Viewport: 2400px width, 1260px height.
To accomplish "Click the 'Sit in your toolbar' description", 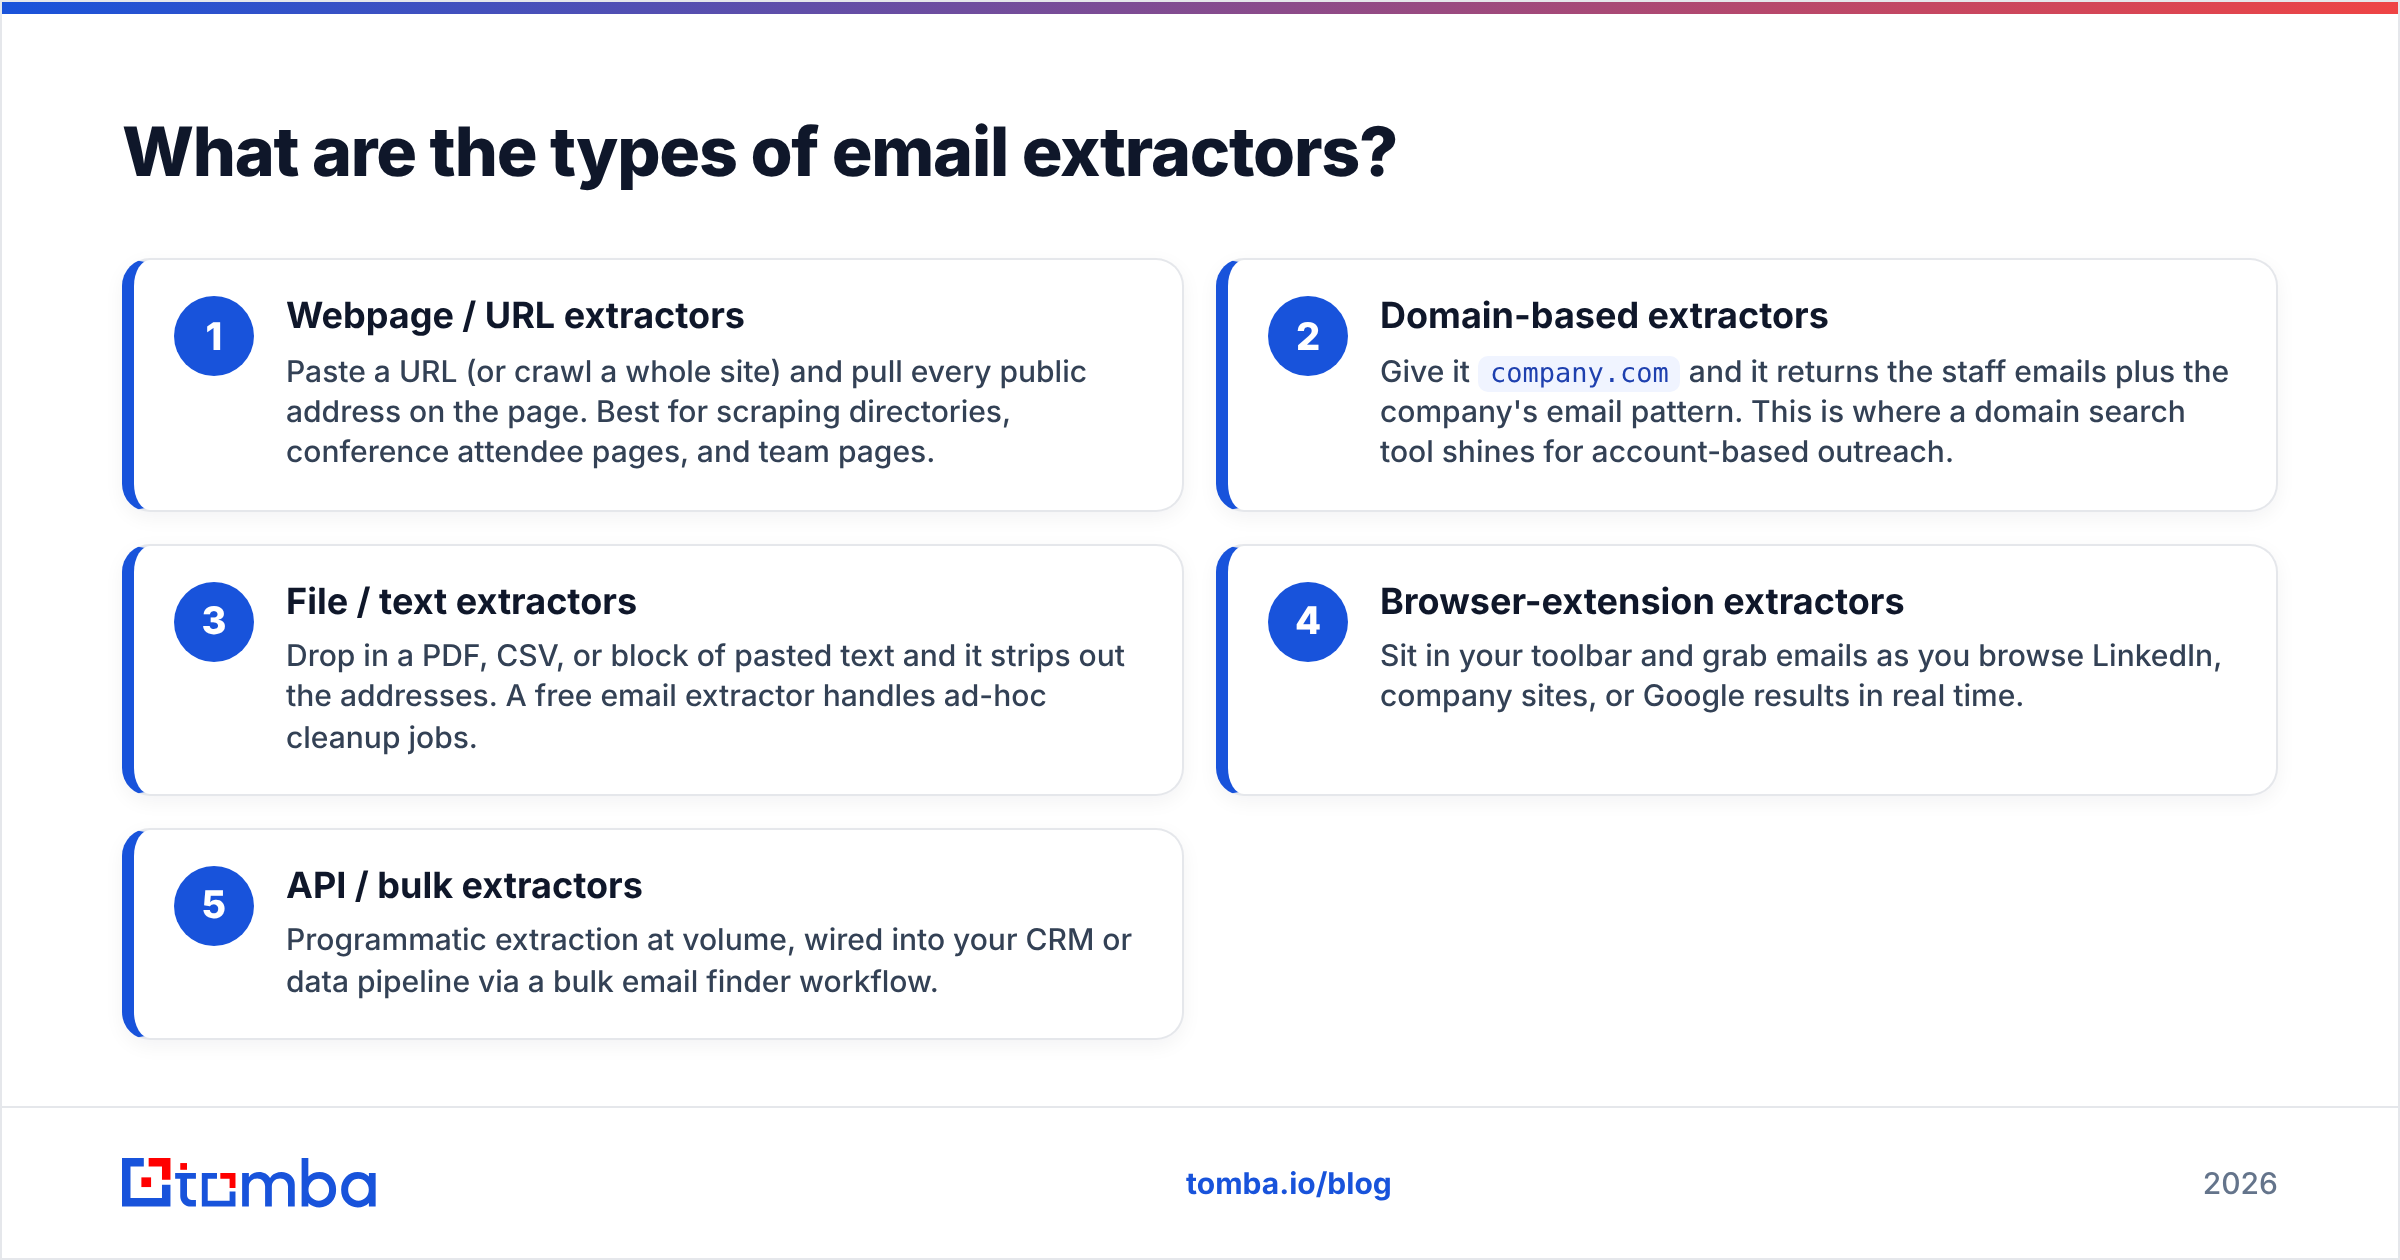I will (x=1800, y=676).
